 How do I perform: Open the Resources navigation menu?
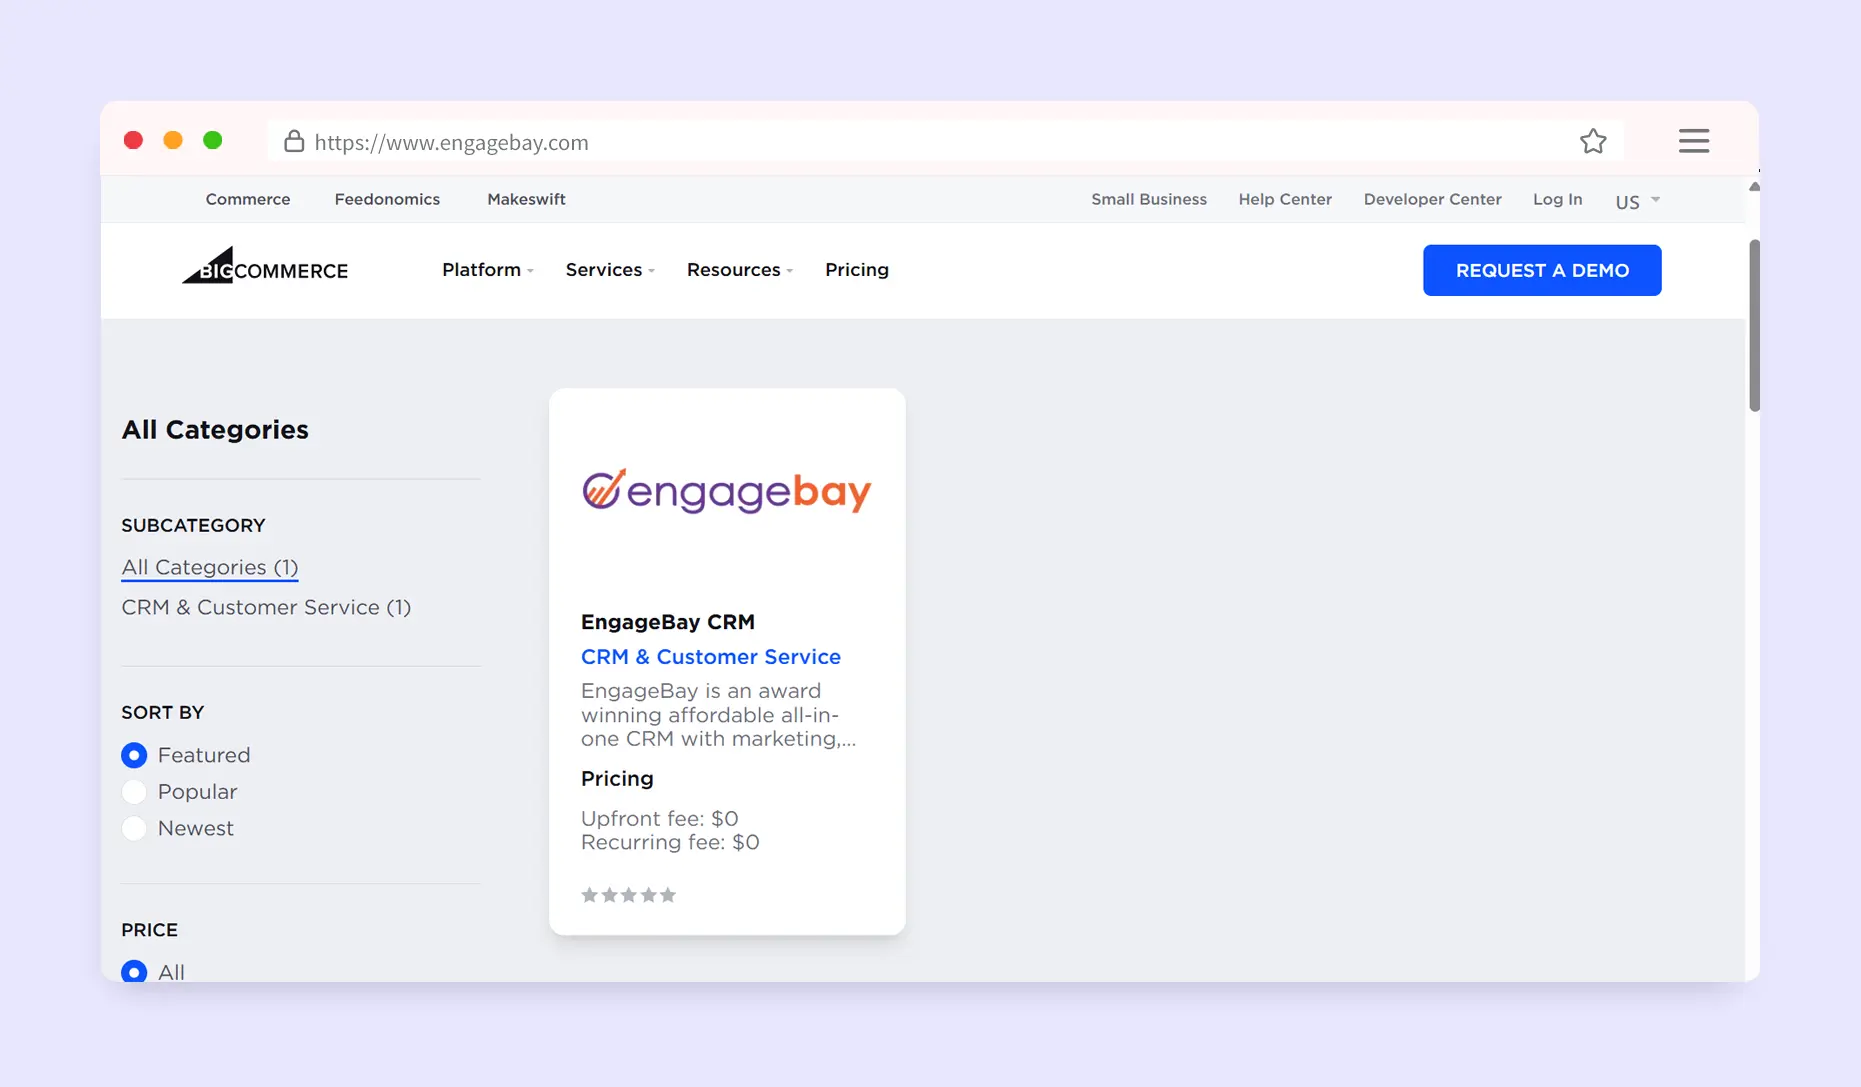pos(739,270)
